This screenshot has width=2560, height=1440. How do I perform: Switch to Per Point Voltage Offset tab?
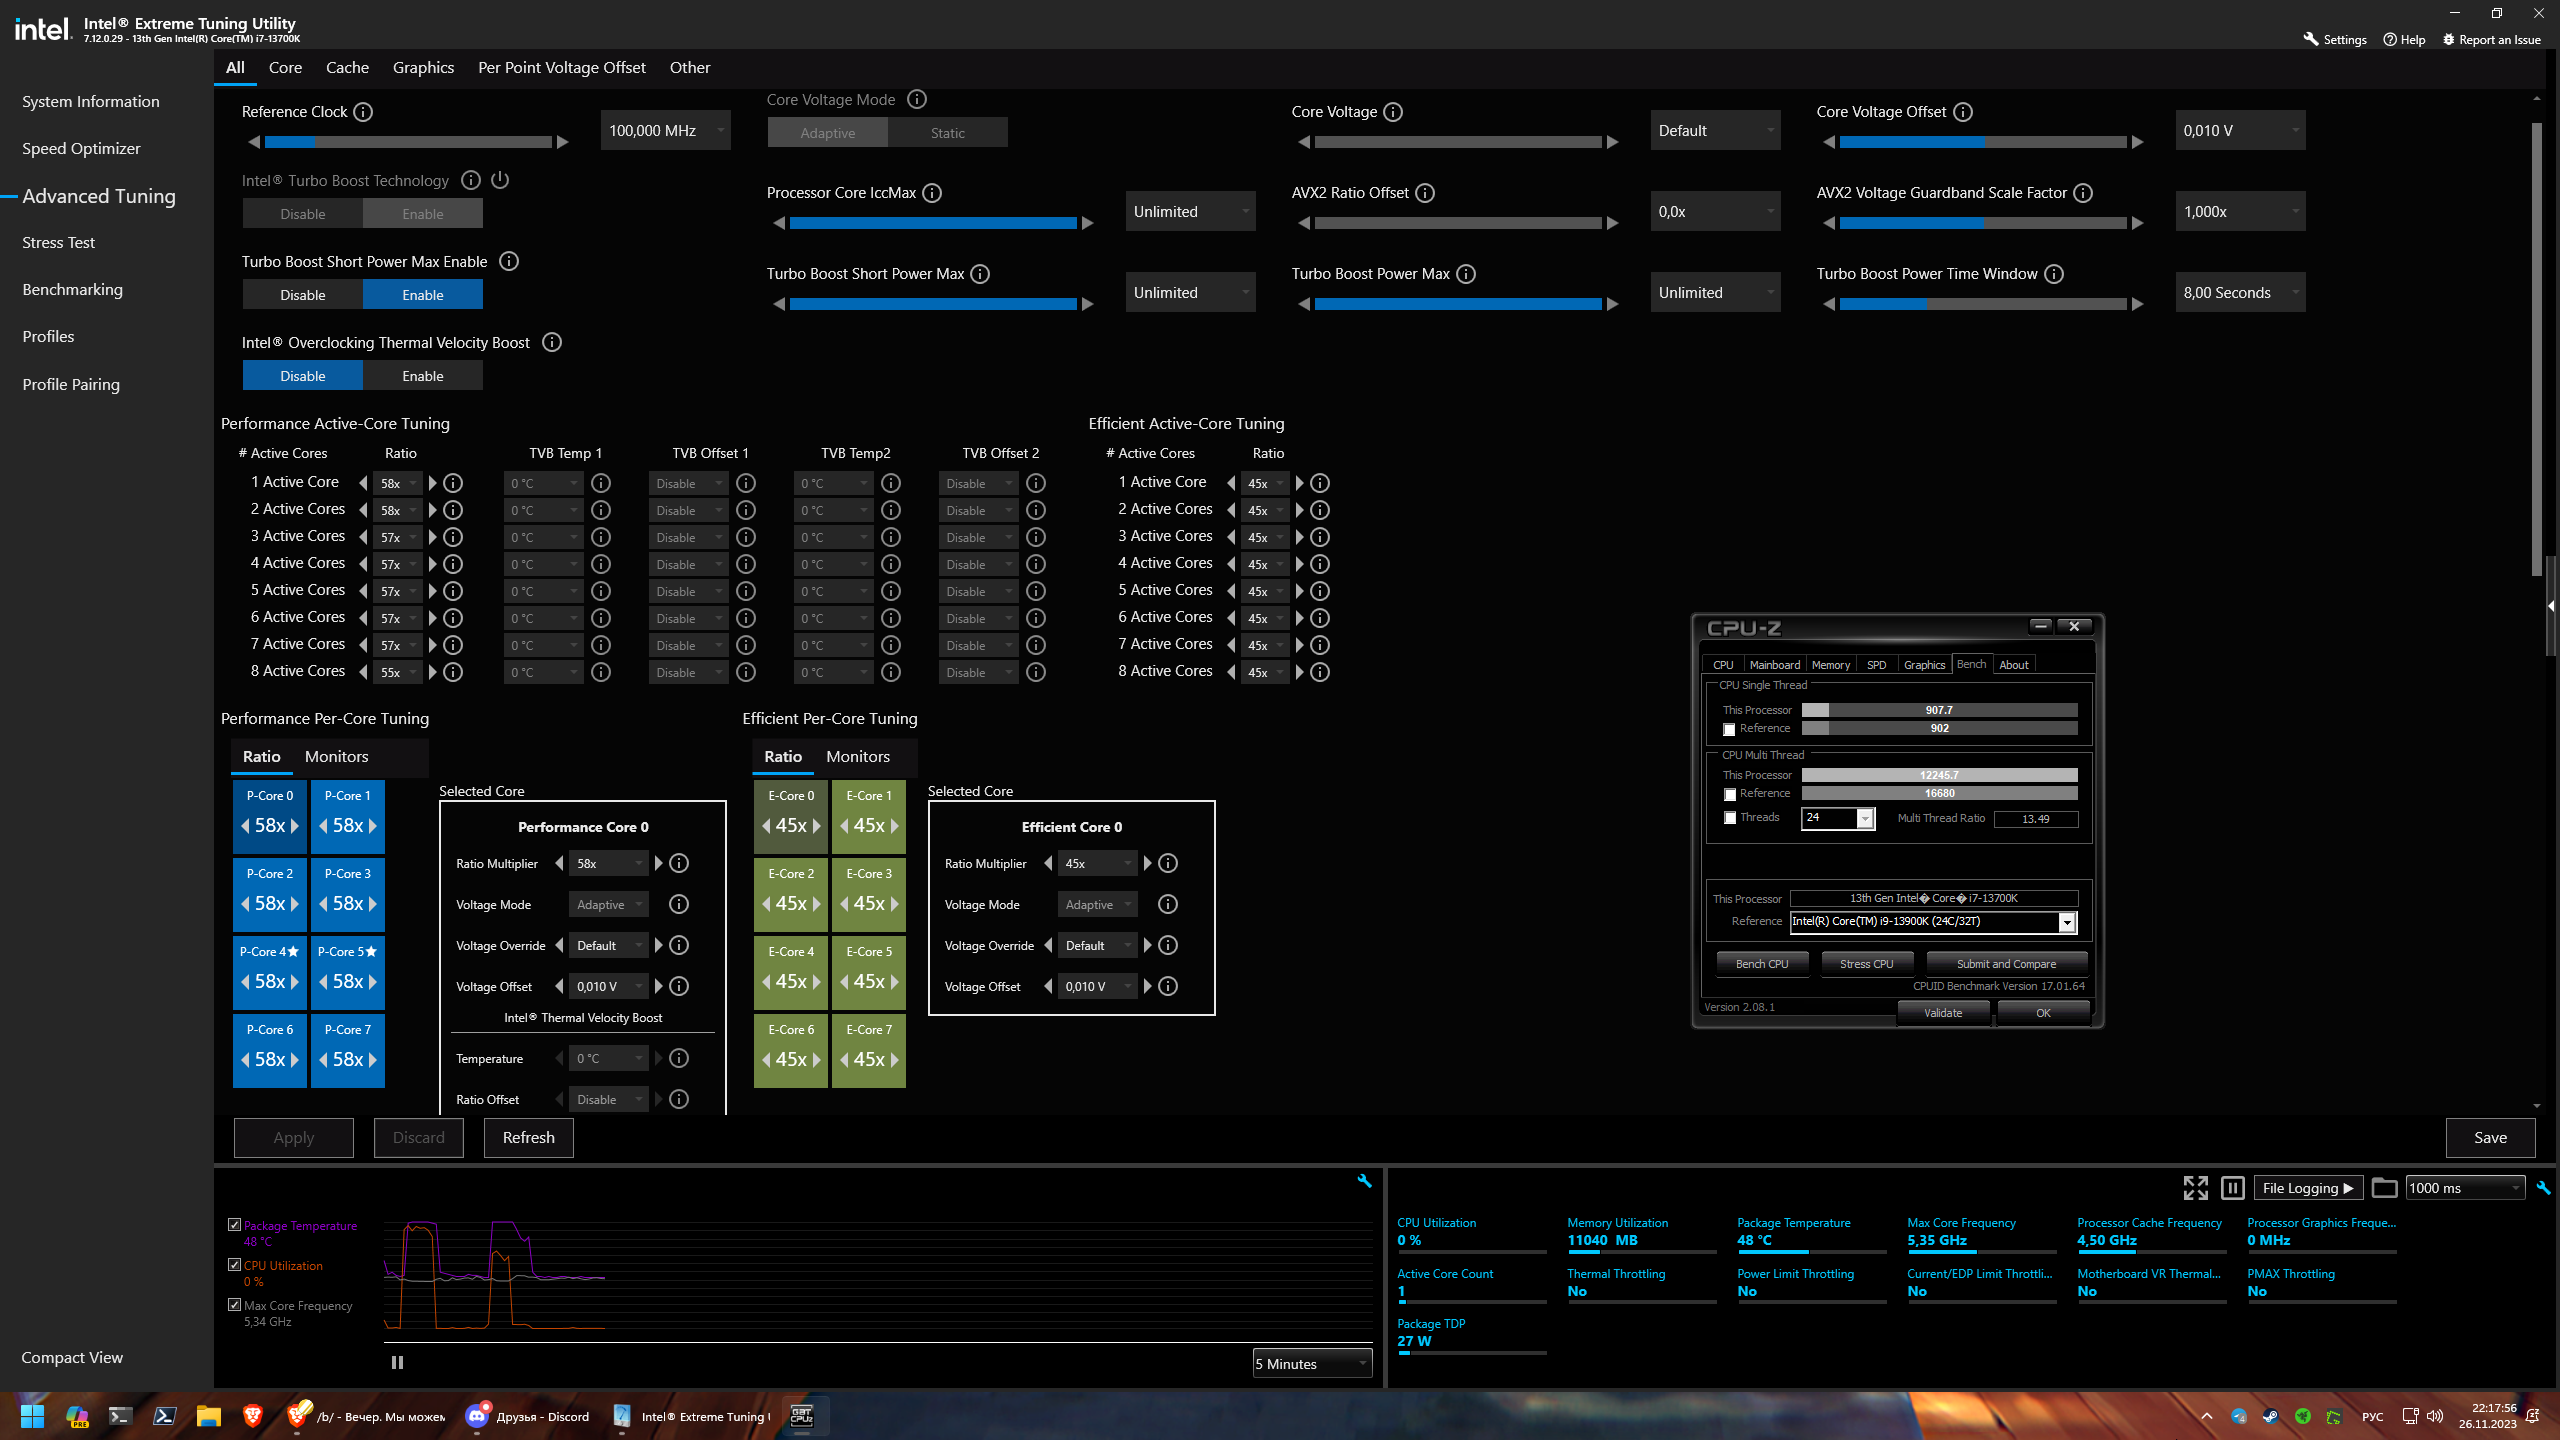click(562, 67)
